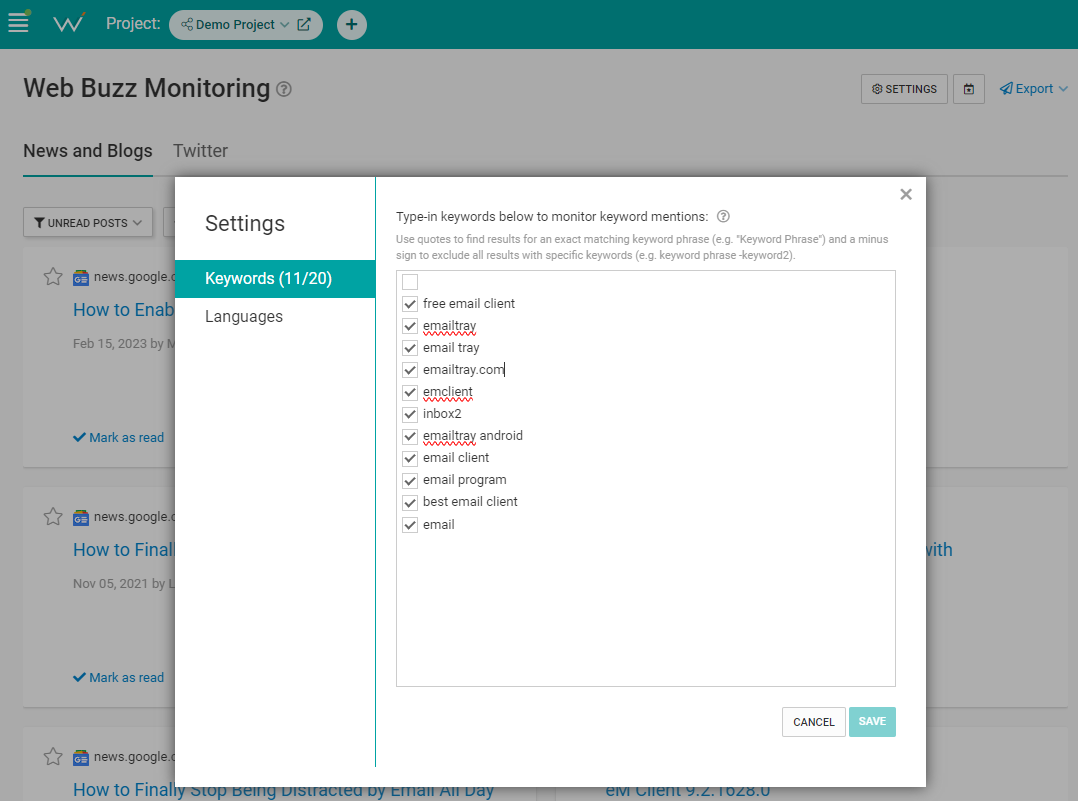1078x801 pixels.
Task: Click the 'emailtray.com' keyword text
Action: [x=463, y=370]
